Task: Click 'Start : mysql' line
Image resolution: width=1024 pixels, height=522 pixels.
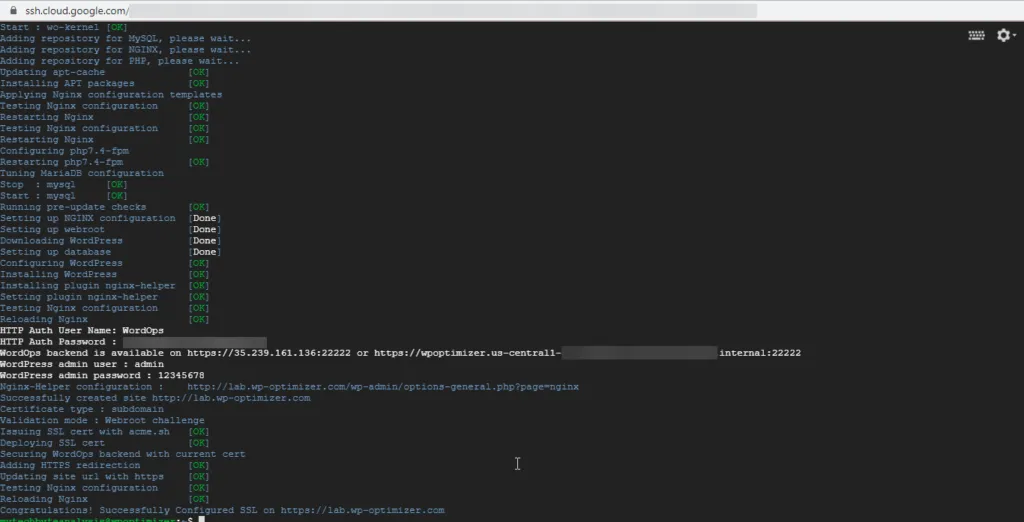Action: coord(64,196)
